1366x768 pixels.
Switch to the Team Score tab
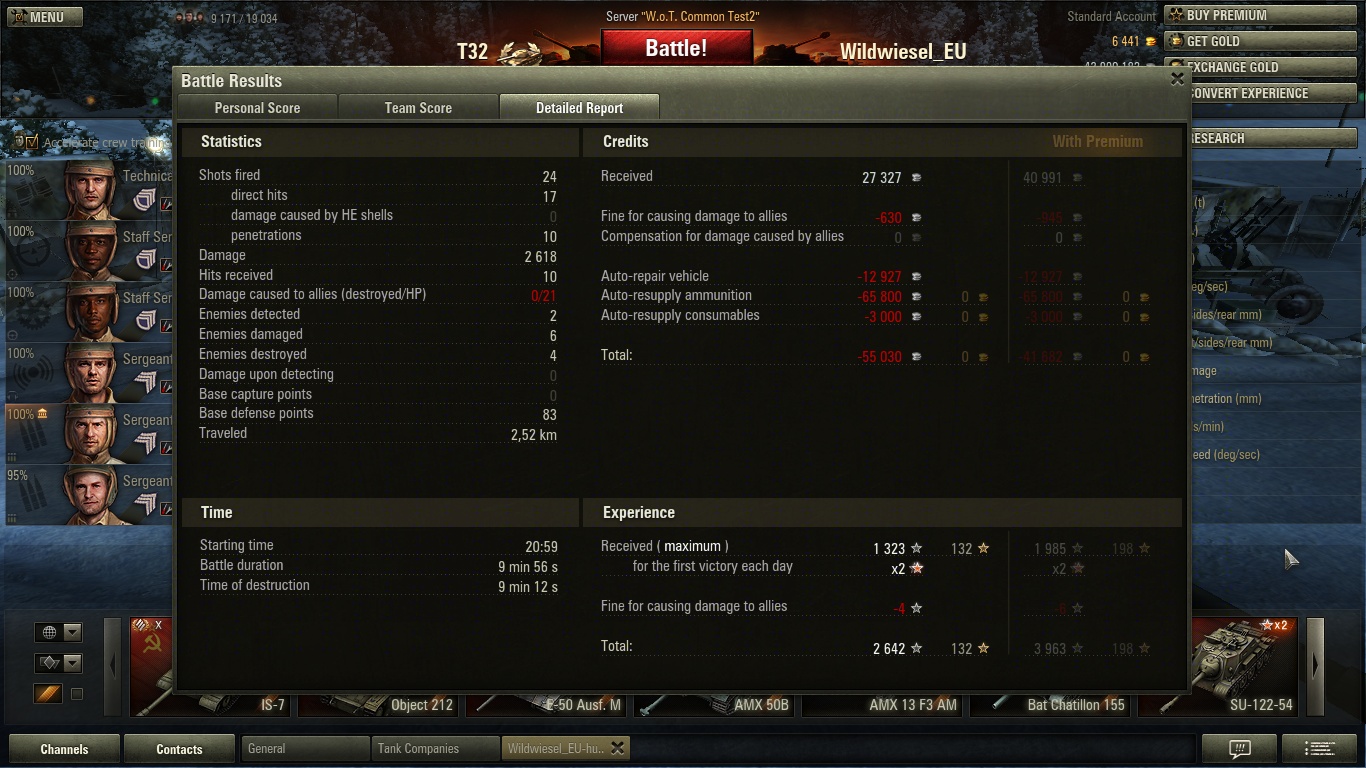coord(418,108)
